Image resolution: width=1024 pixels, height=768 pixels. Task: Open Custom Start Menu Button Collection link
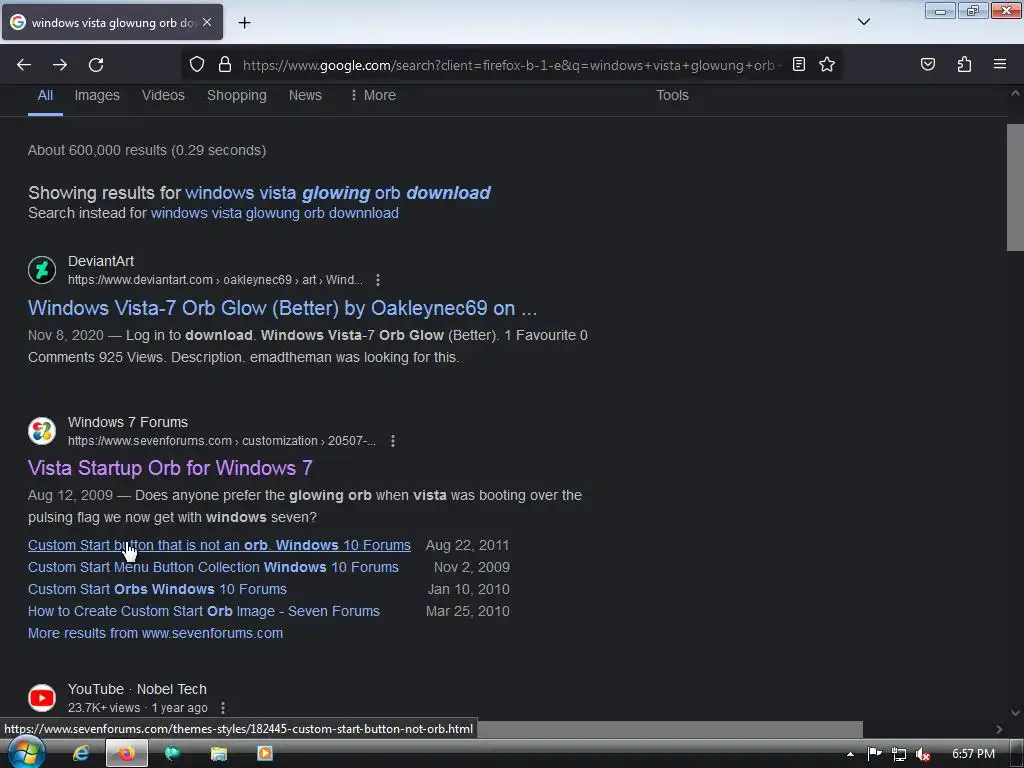[x=213, y=568]
